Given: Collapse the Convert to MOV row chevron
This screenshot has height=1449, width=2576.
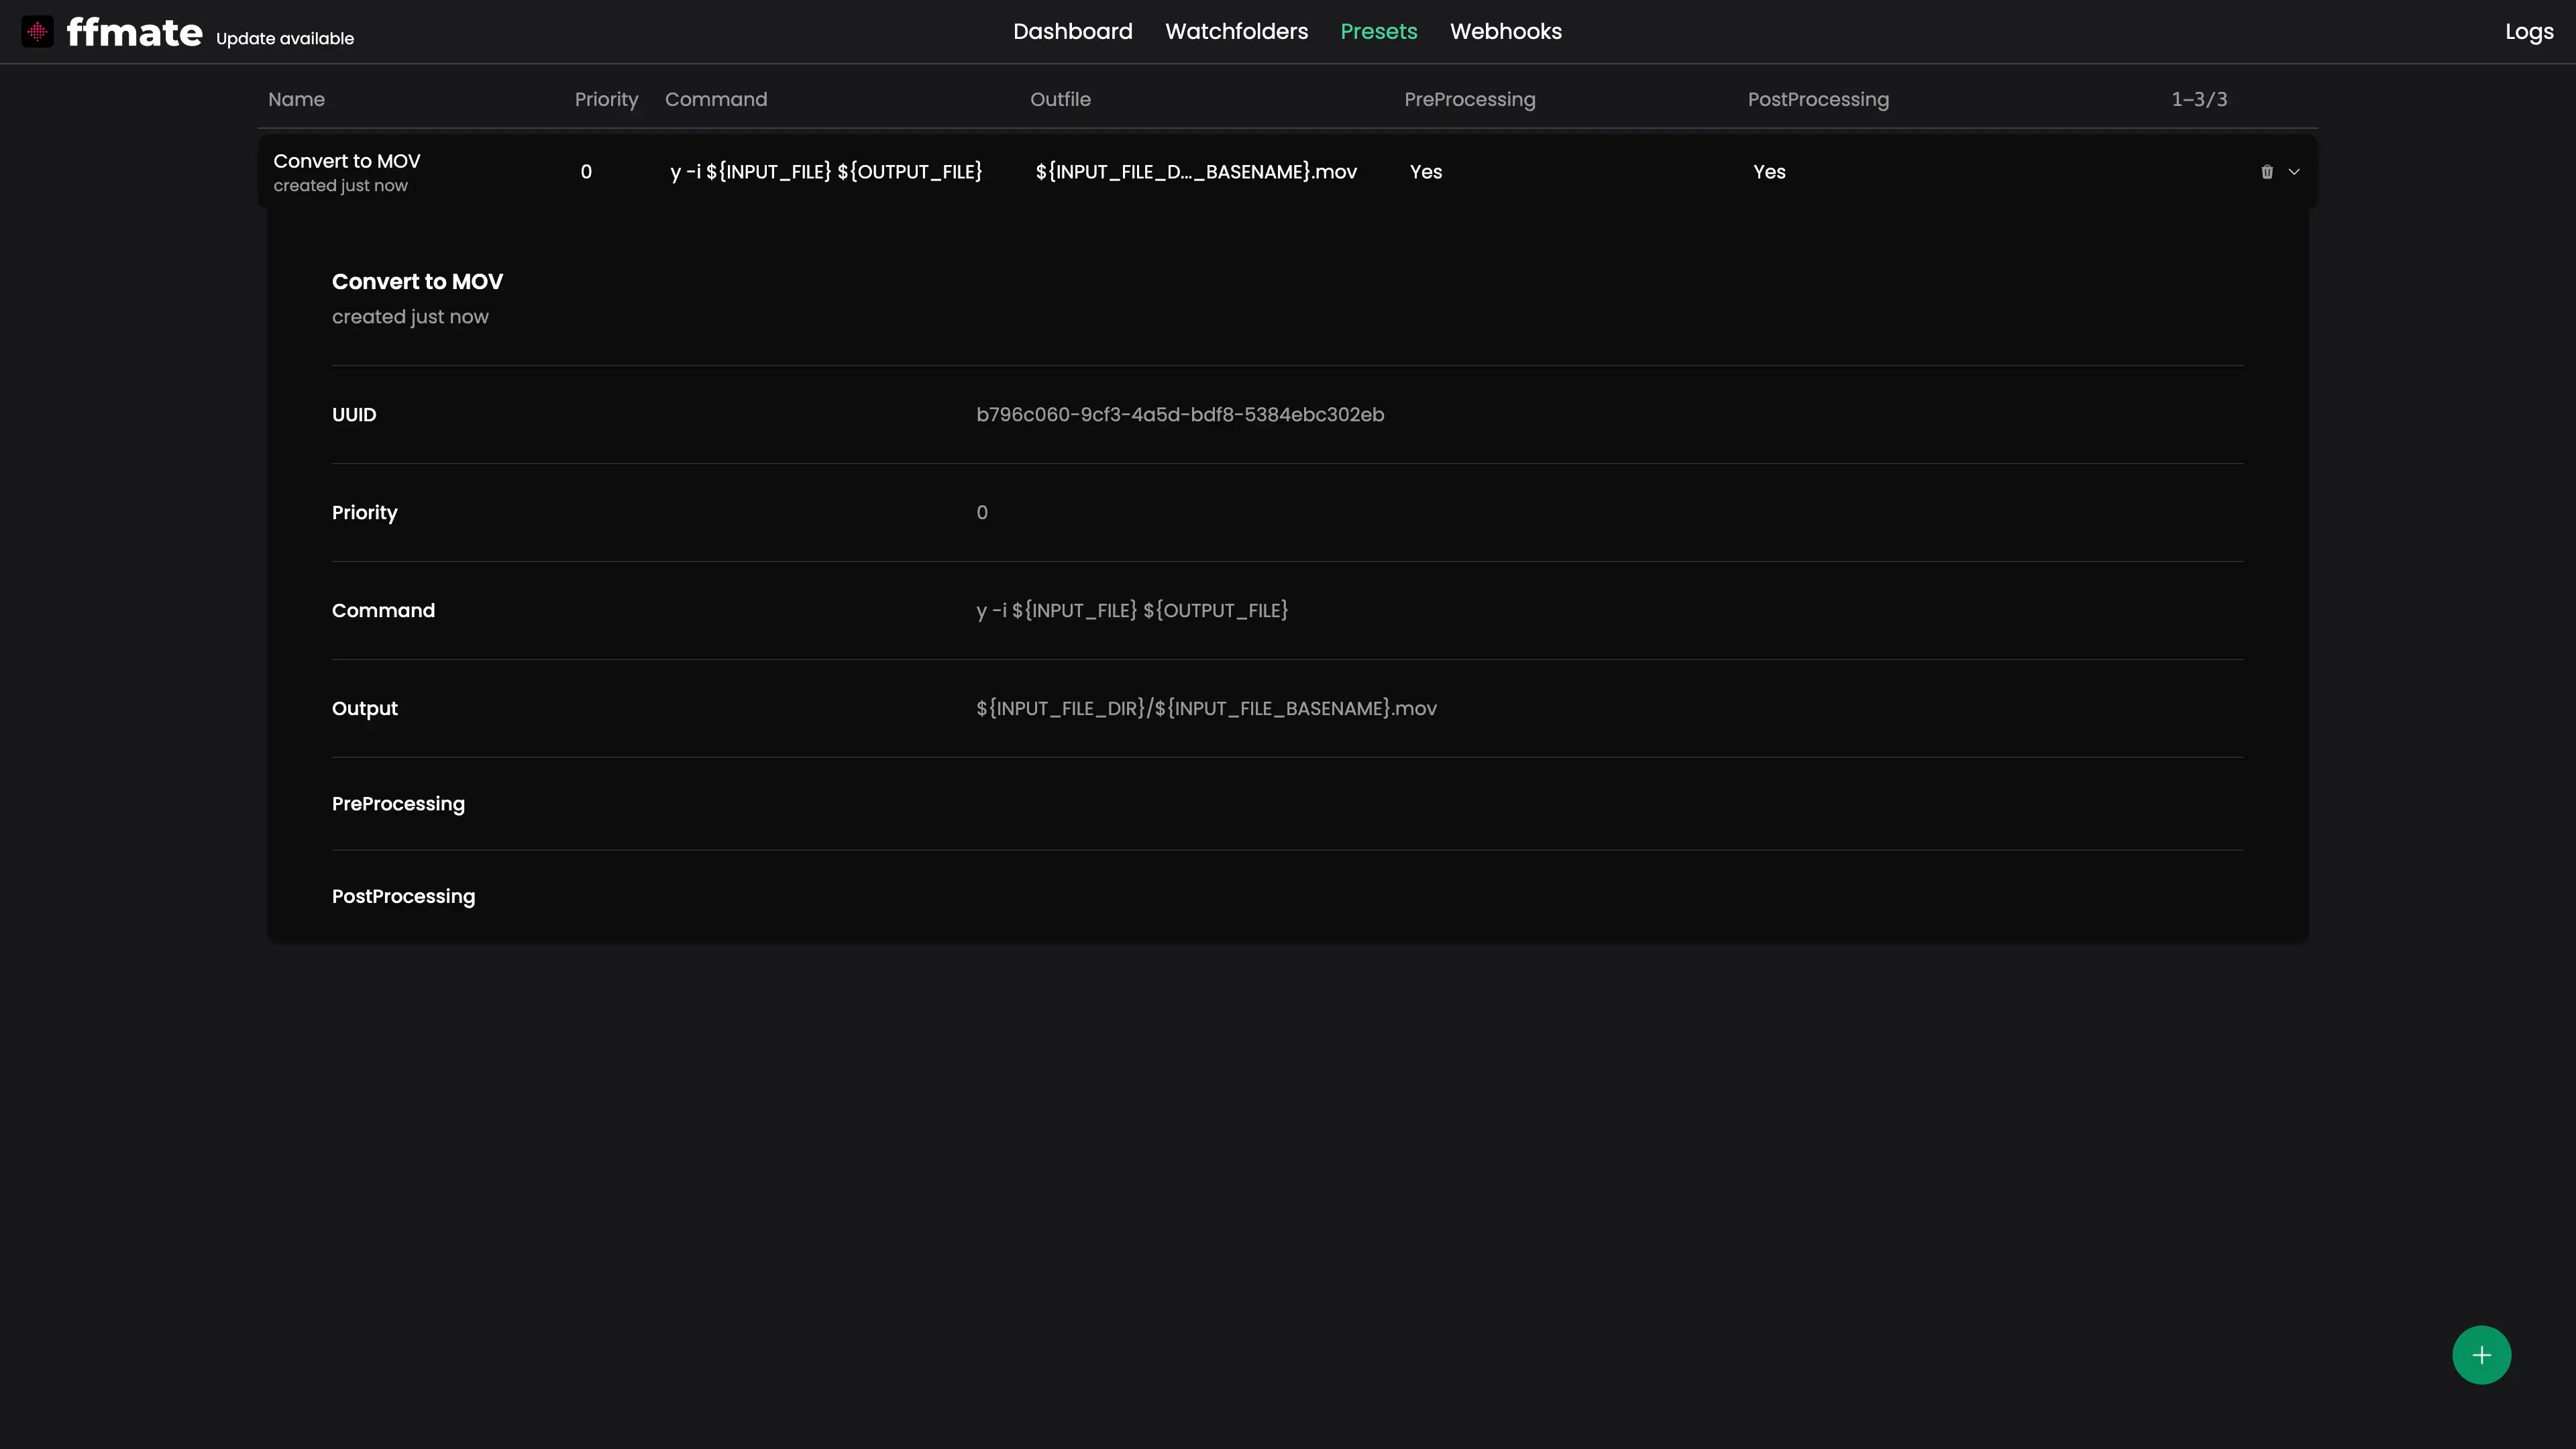Looking at the screenshot, I should 2294,172.
